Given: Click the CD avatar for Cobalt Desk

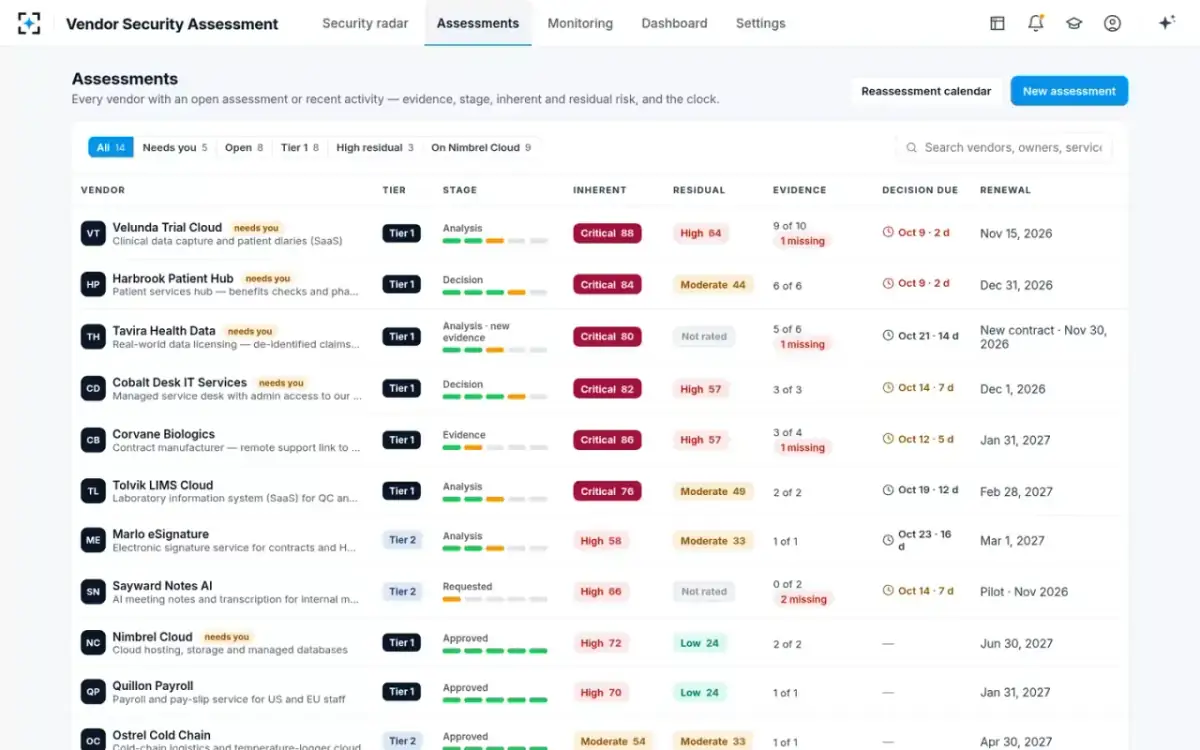Looking at the screenshot, I should pos(93,388).
